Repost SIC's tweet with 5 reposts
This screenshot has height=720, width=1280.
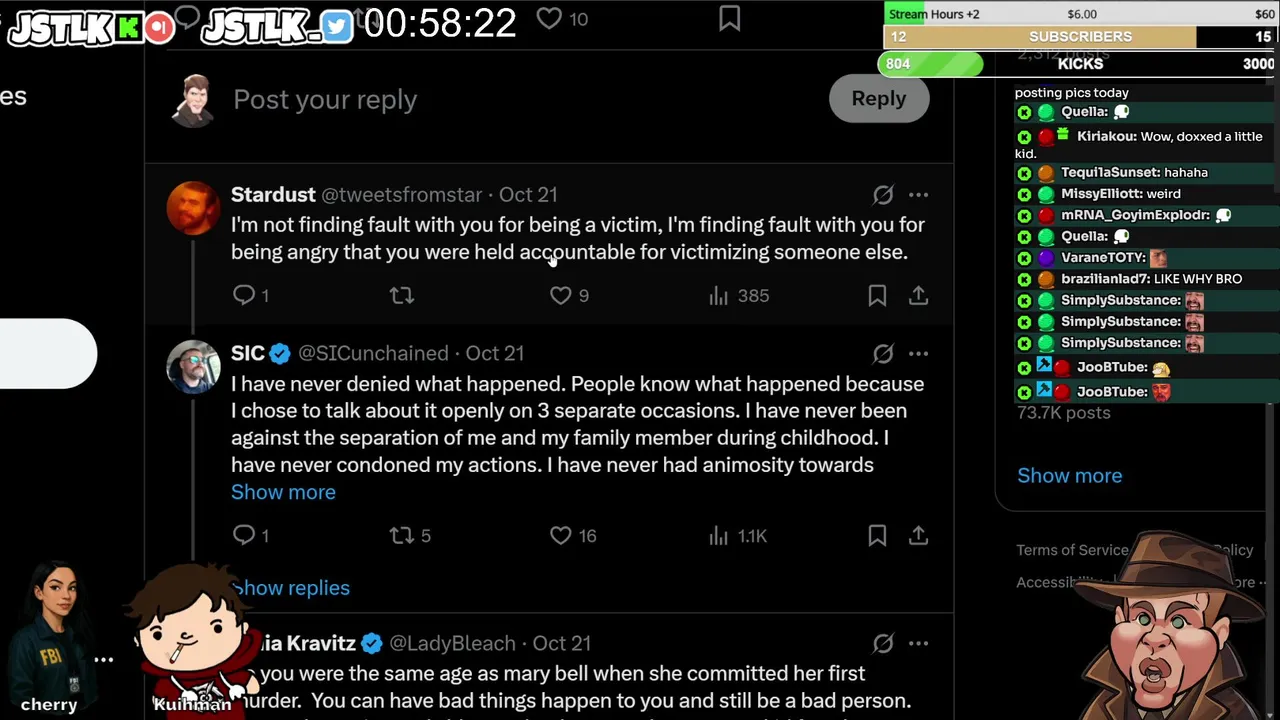click(401, 536)
